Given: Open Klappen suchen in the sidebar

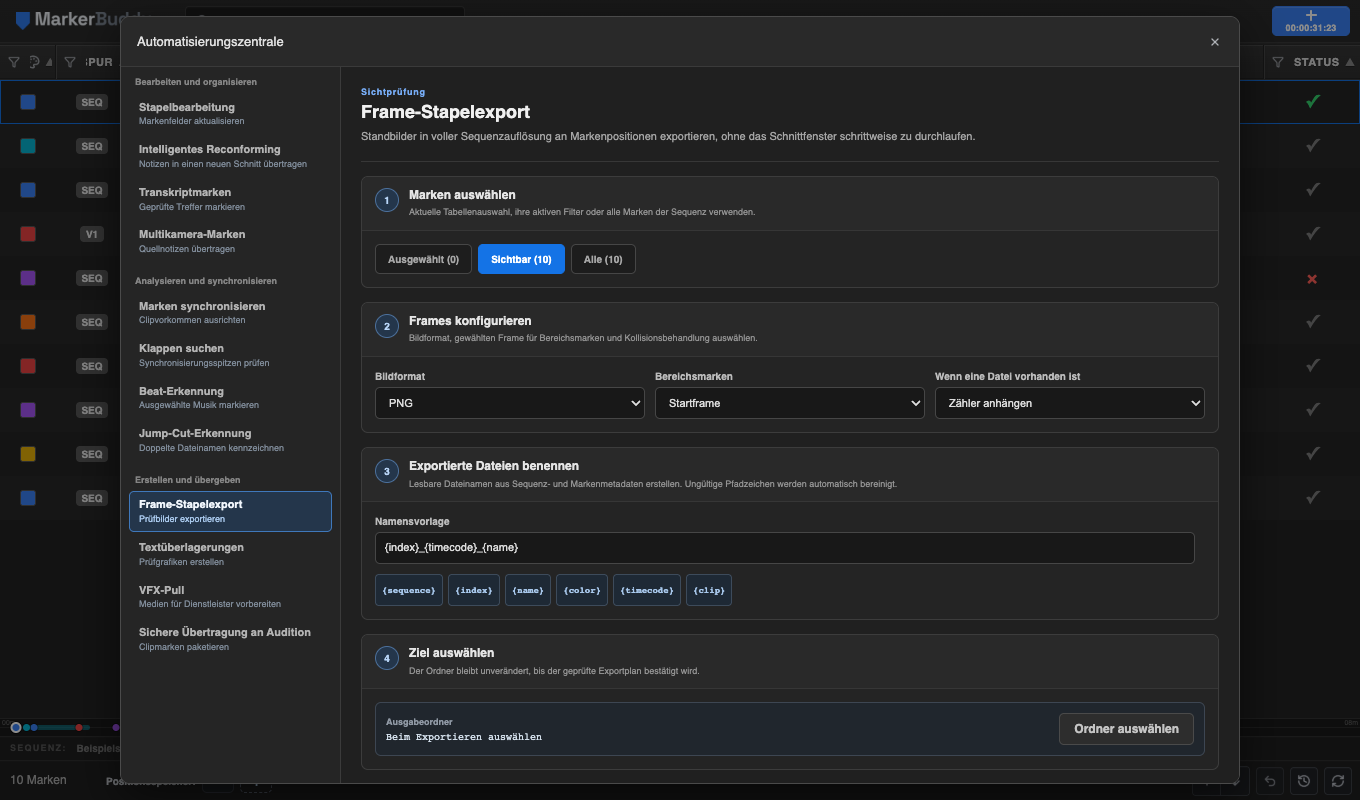Looking at the screenshot, I should [230, 355].
